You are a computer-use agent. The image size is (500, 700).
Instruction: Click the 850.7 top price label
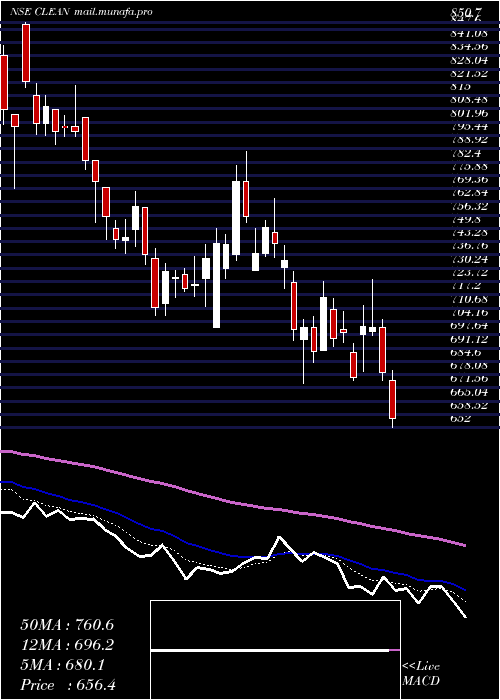[x=466, y=14]
